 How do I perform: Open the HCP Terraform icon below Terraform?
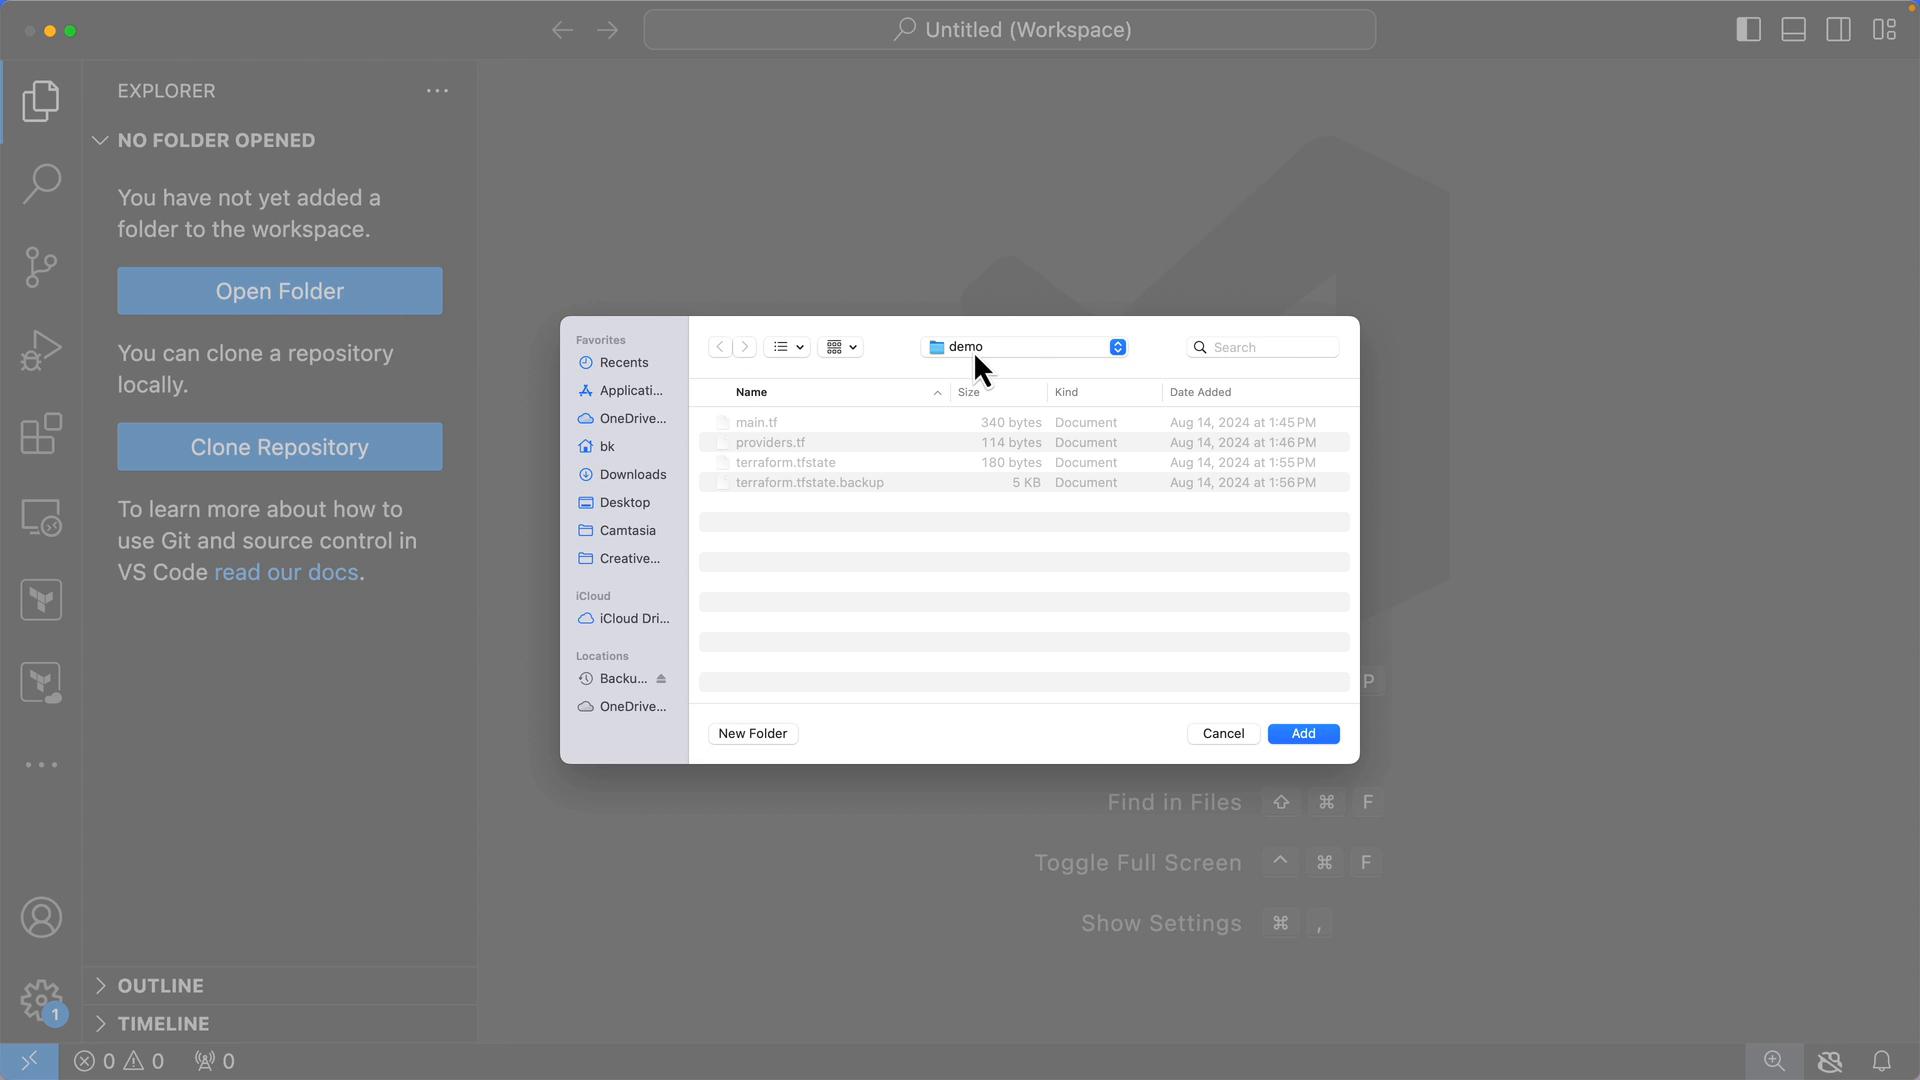41,683
